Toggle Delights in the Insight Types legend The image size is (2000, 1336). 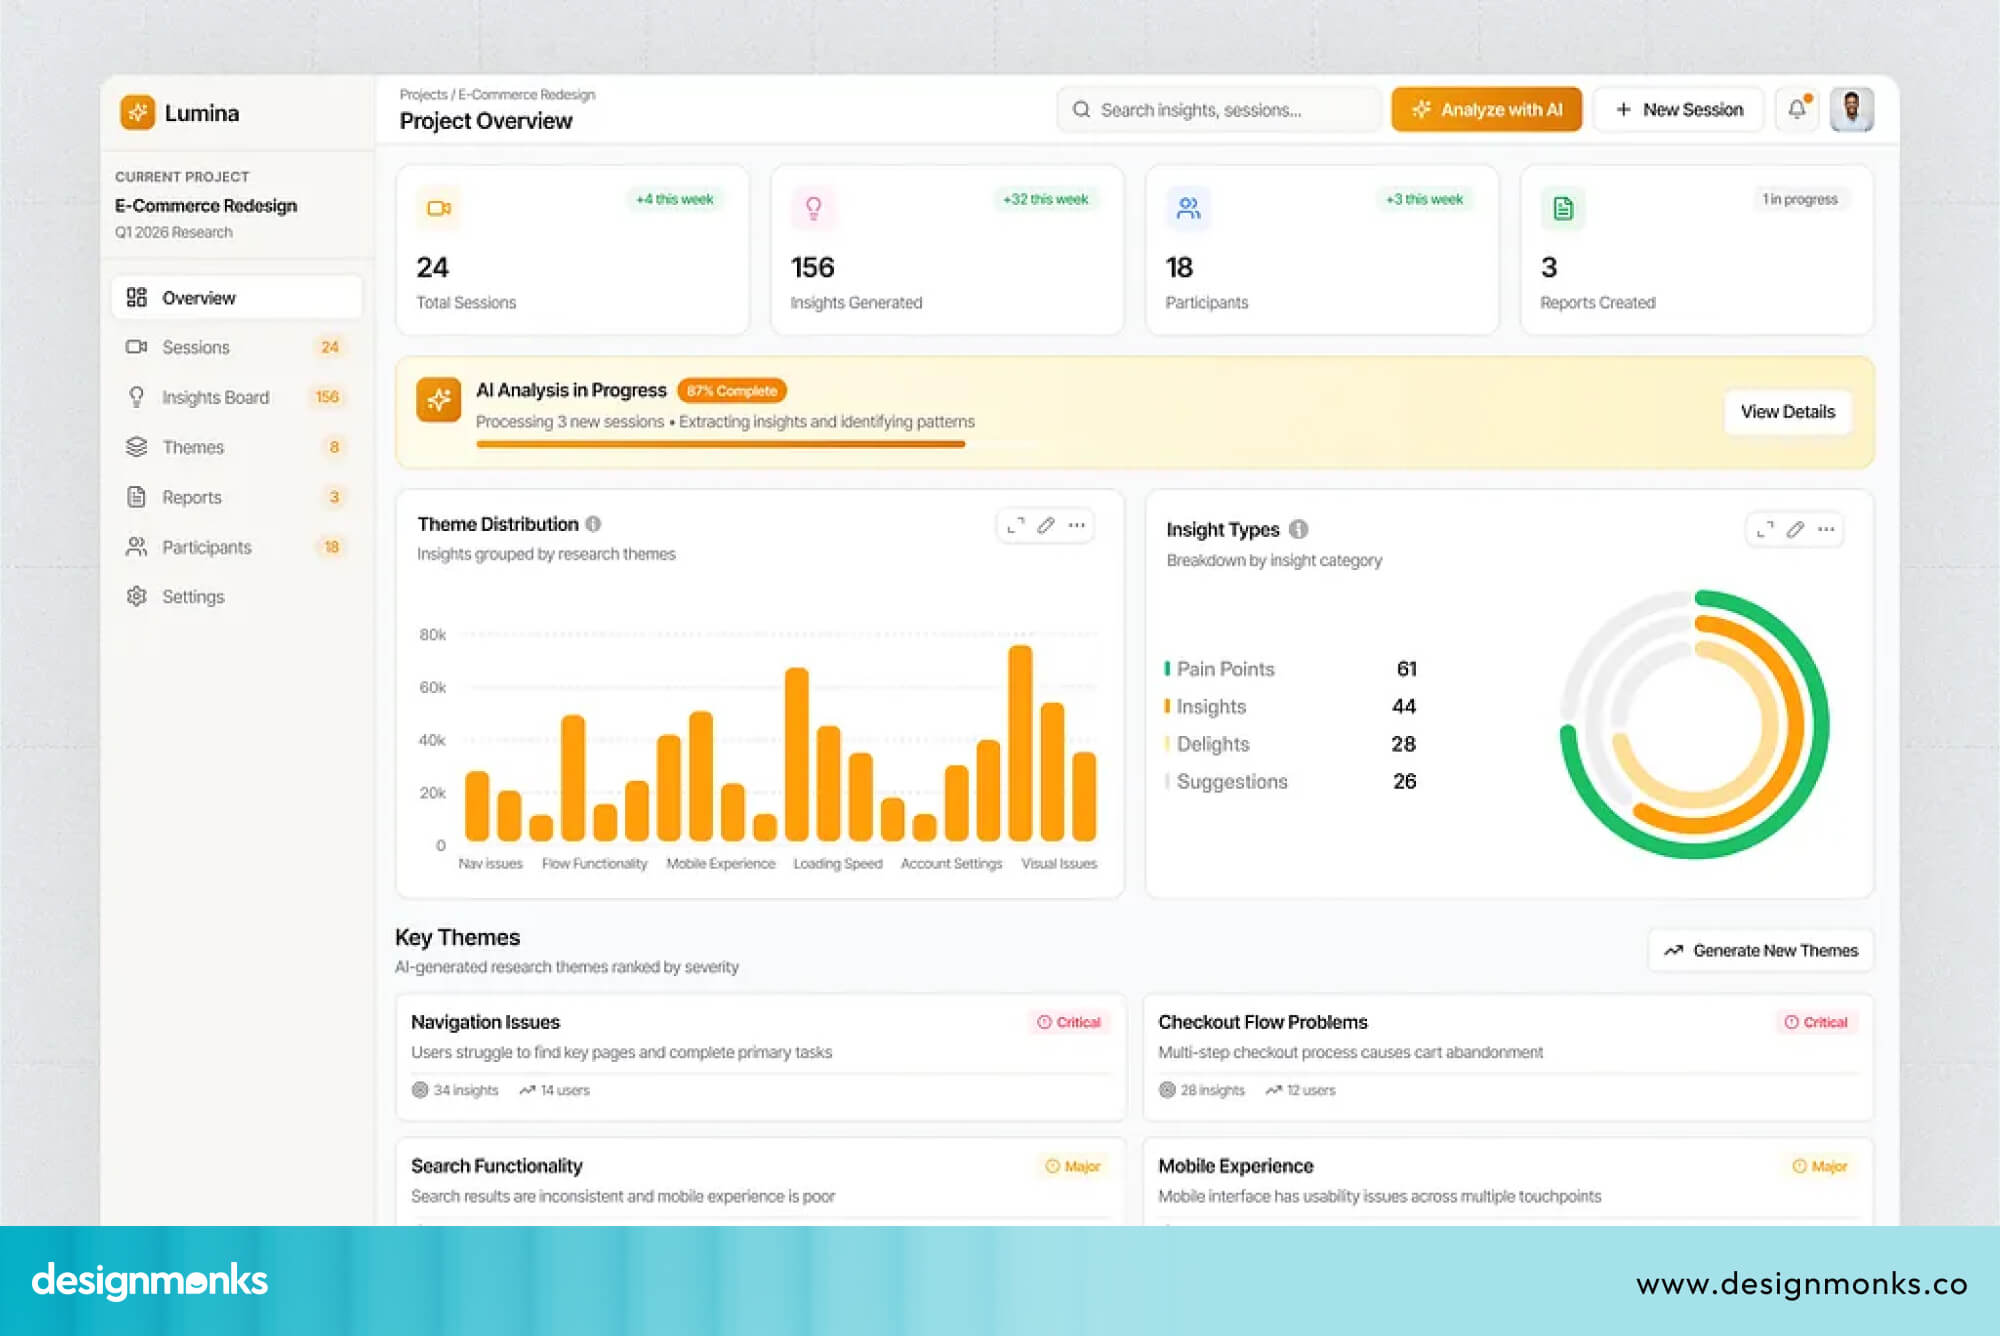coord(1211,743)
